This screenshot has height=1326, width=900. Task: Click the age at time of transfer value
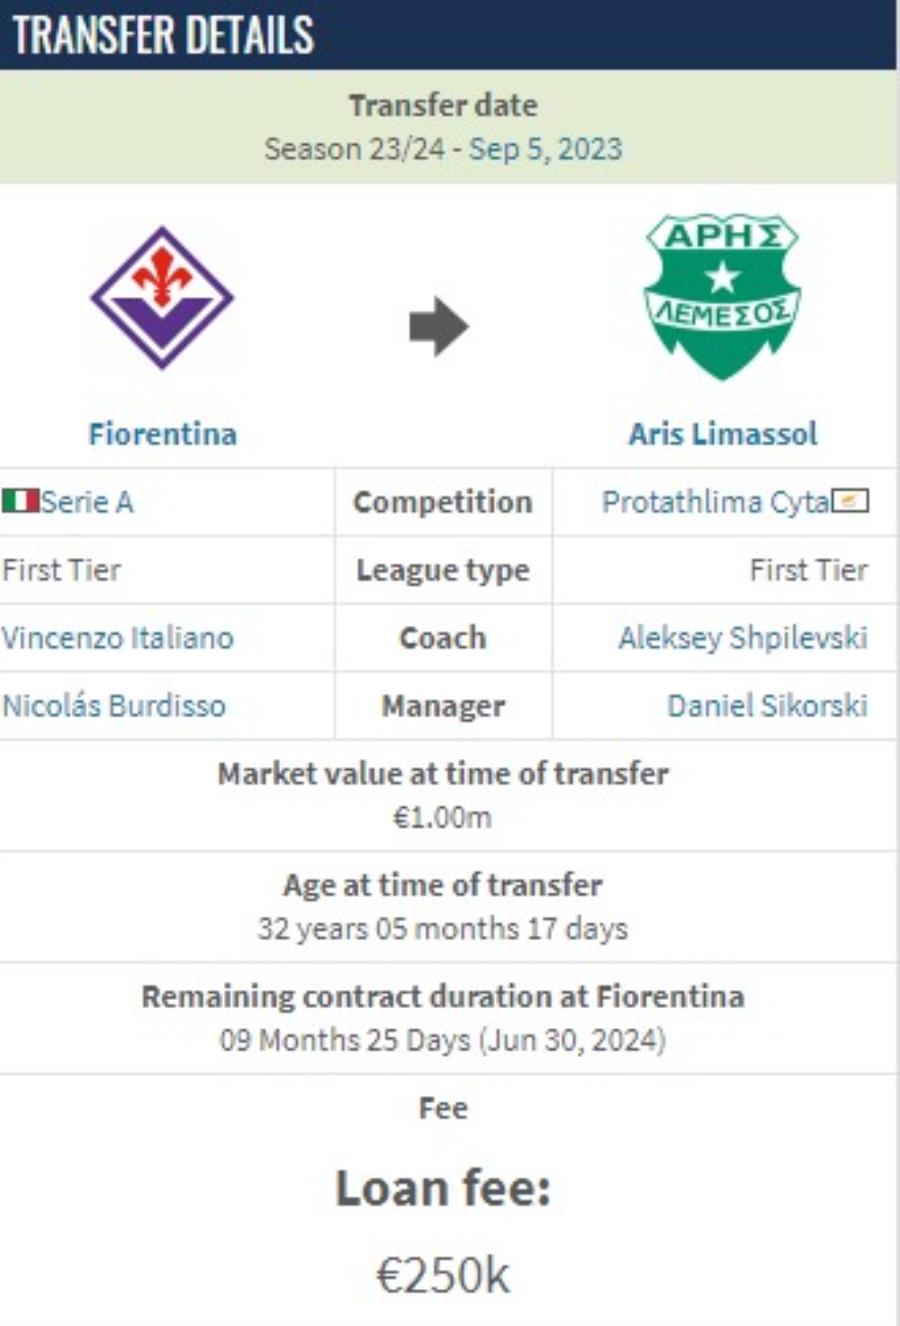443,929
